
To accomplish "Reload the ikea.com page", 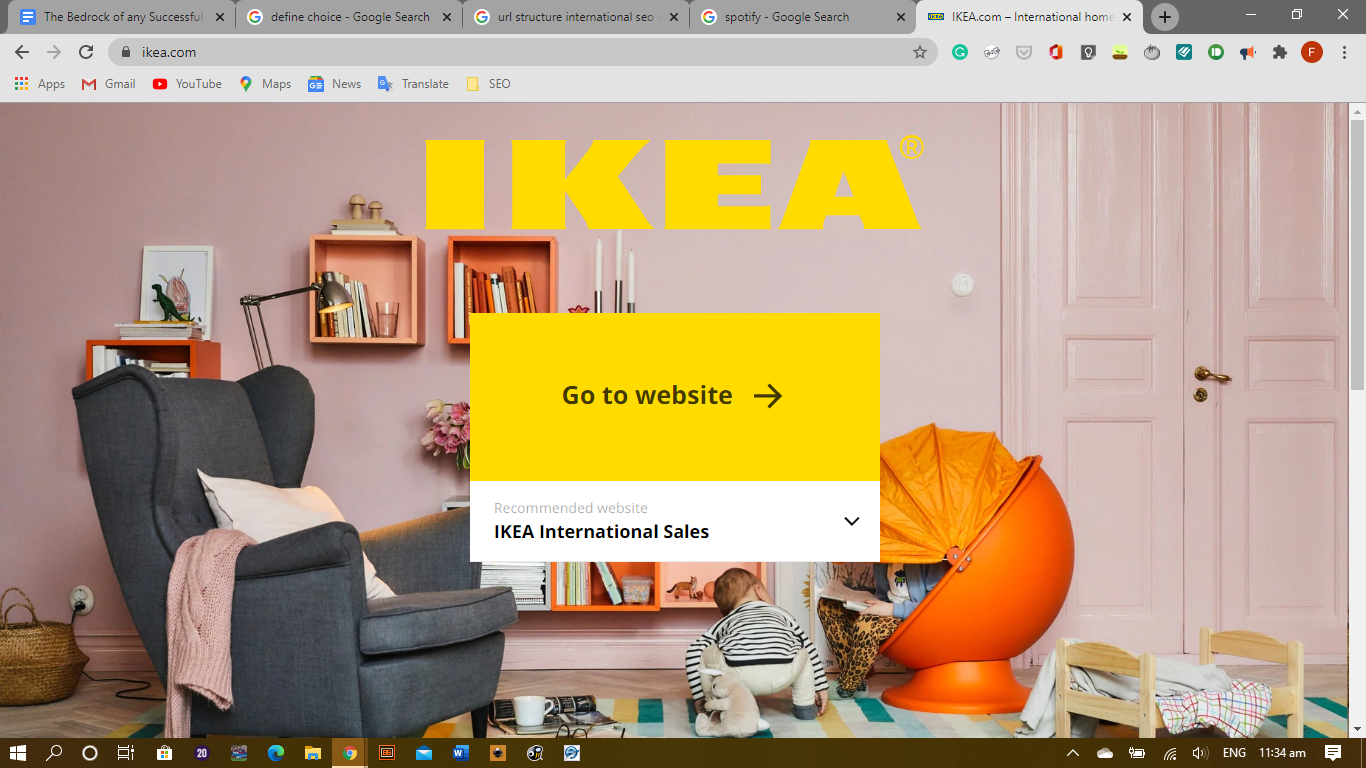I will [x=86, y=52].
